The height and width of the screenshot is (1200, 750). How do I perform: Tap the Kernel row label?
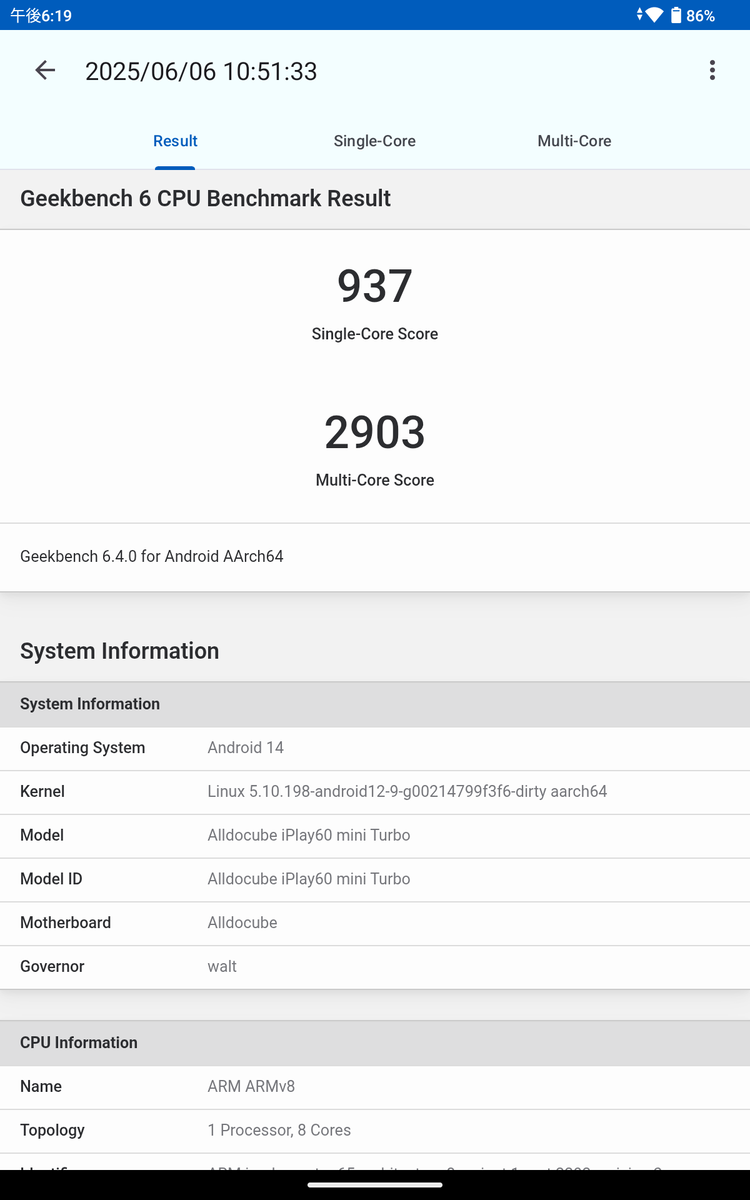click(x=42, y=791)
